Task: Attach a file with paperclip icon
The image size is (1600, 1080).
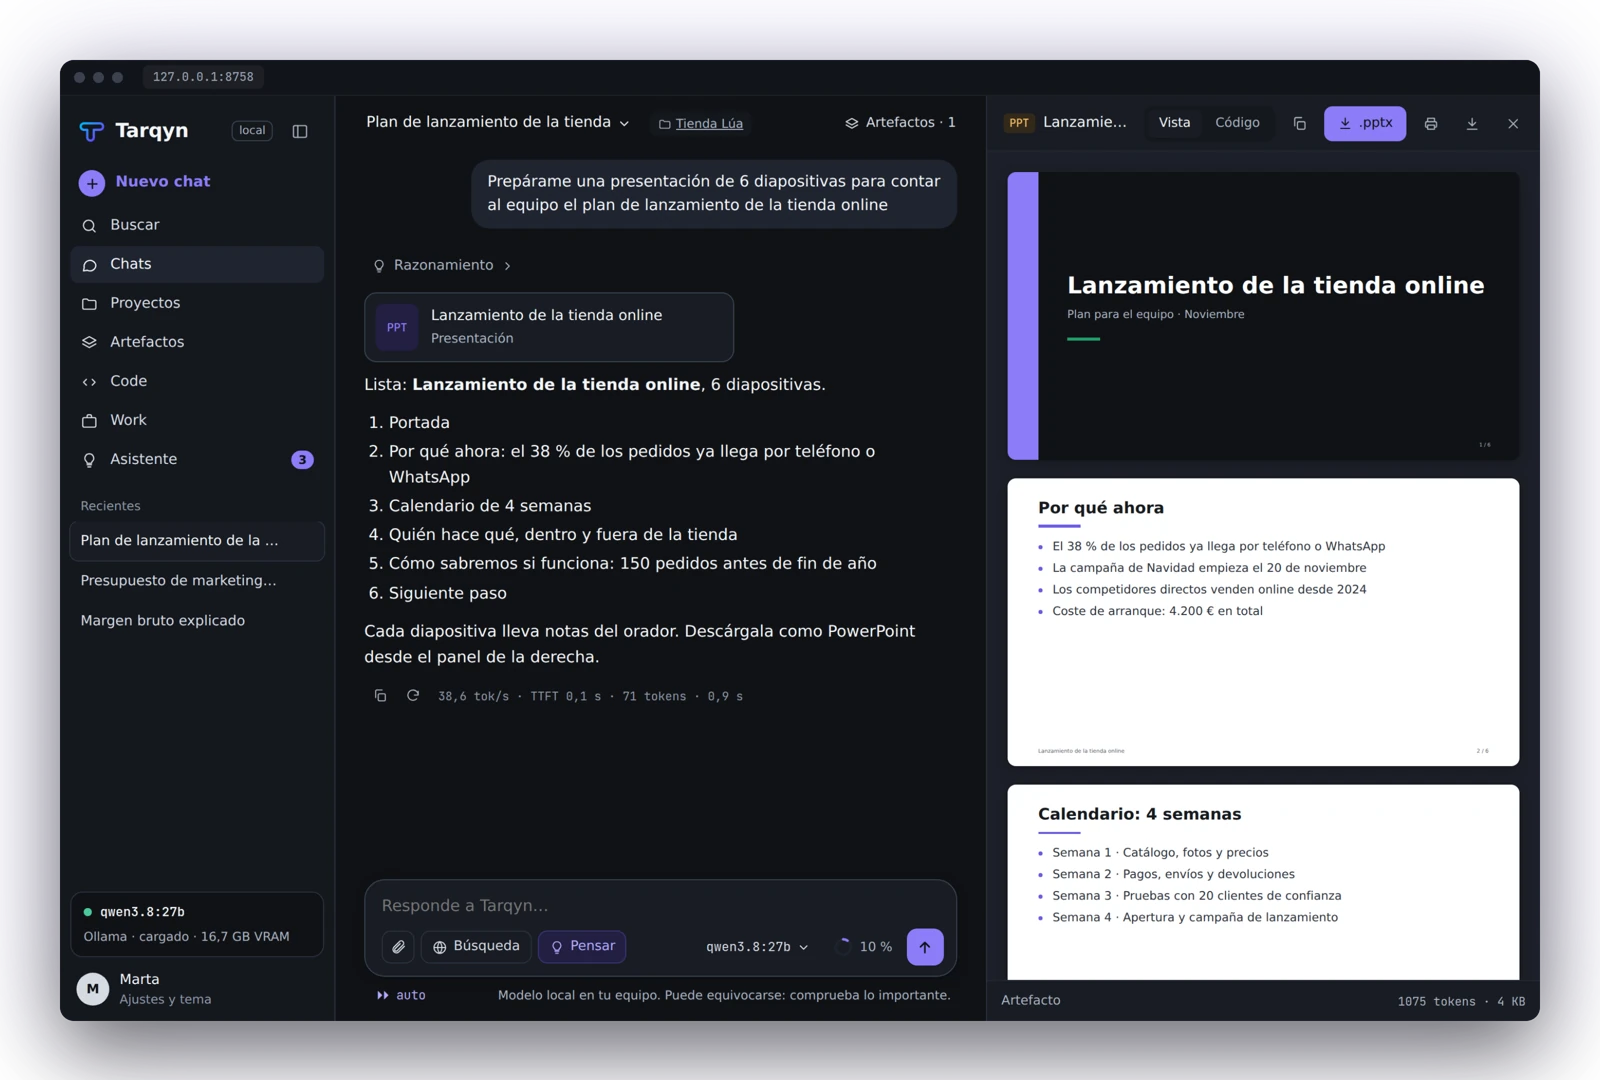Action: pos(398,946)
